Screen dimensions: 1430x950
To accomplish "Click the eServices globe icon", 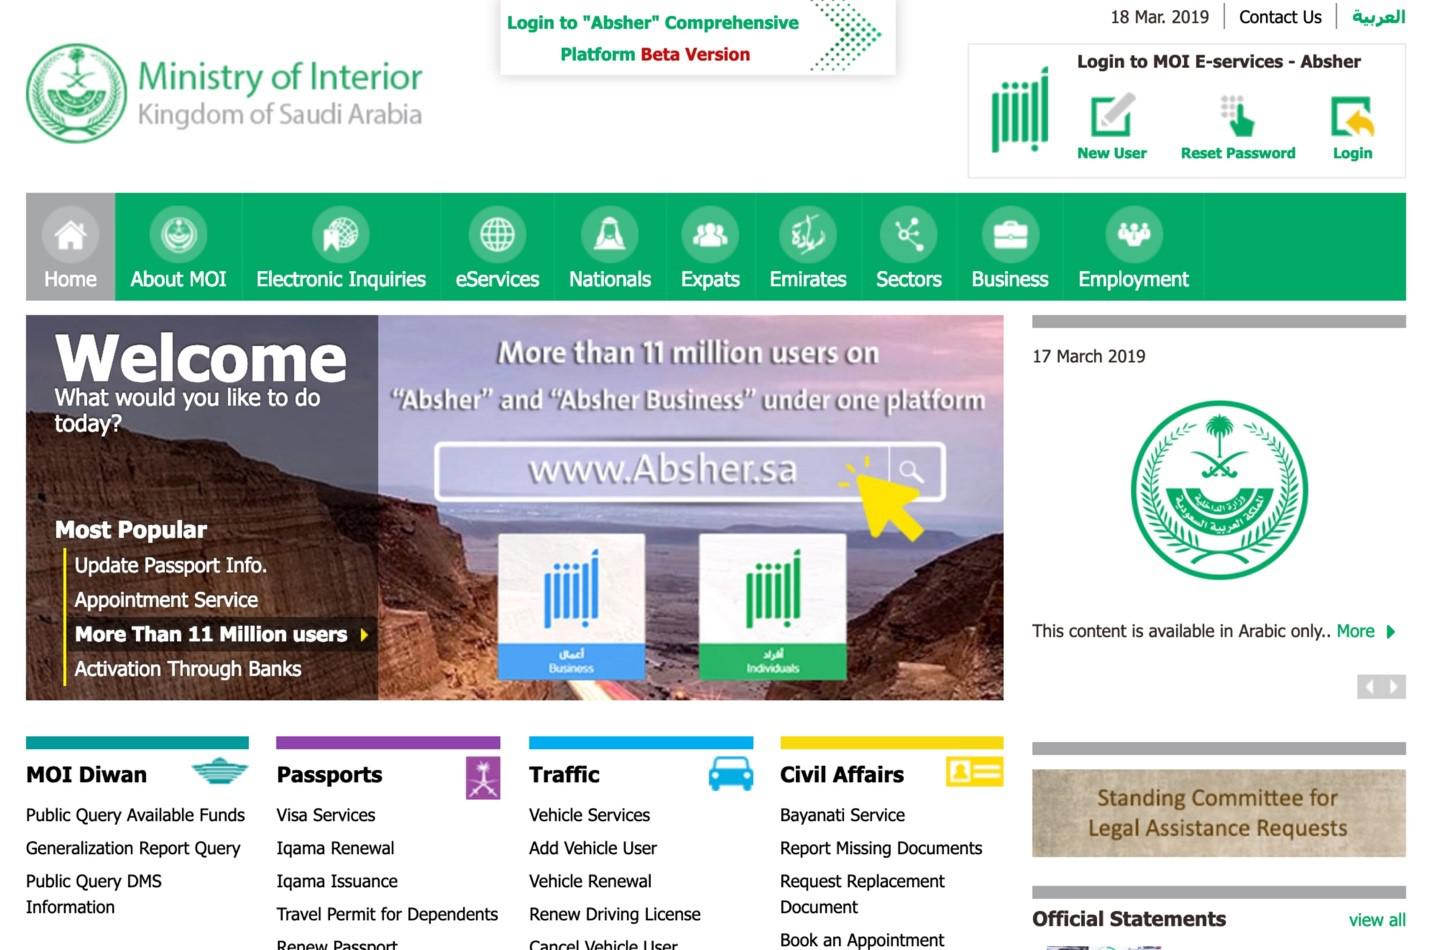I will (497, 235).
